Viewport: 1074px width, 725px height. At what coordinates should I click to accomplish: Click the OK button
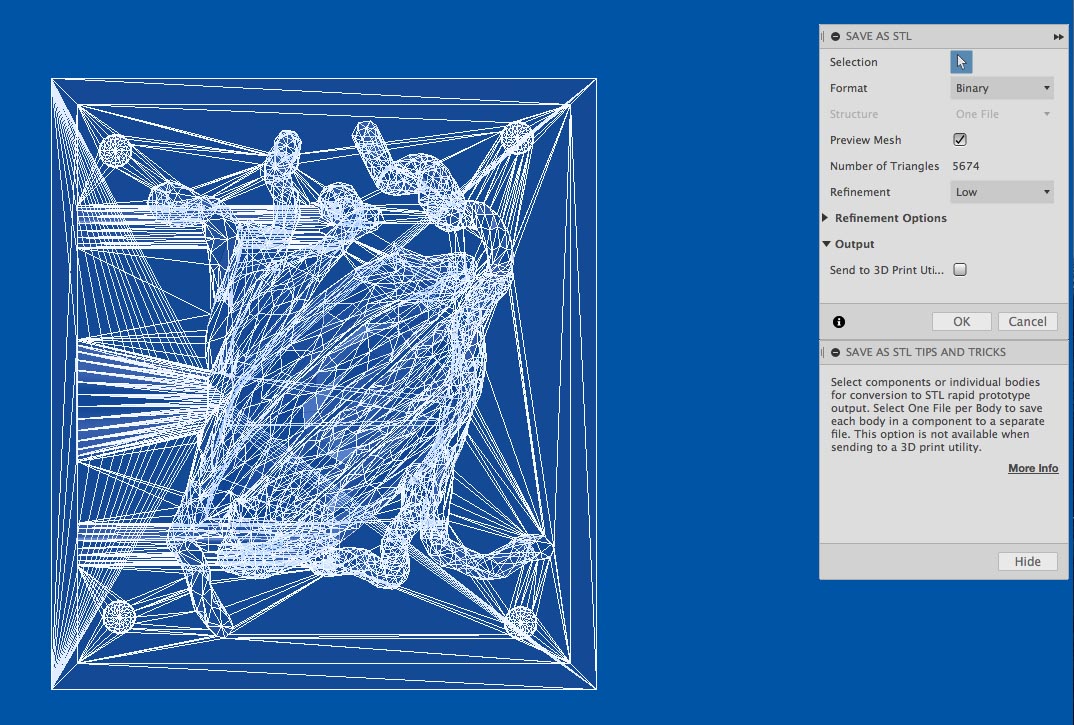(x=962, y=322)
